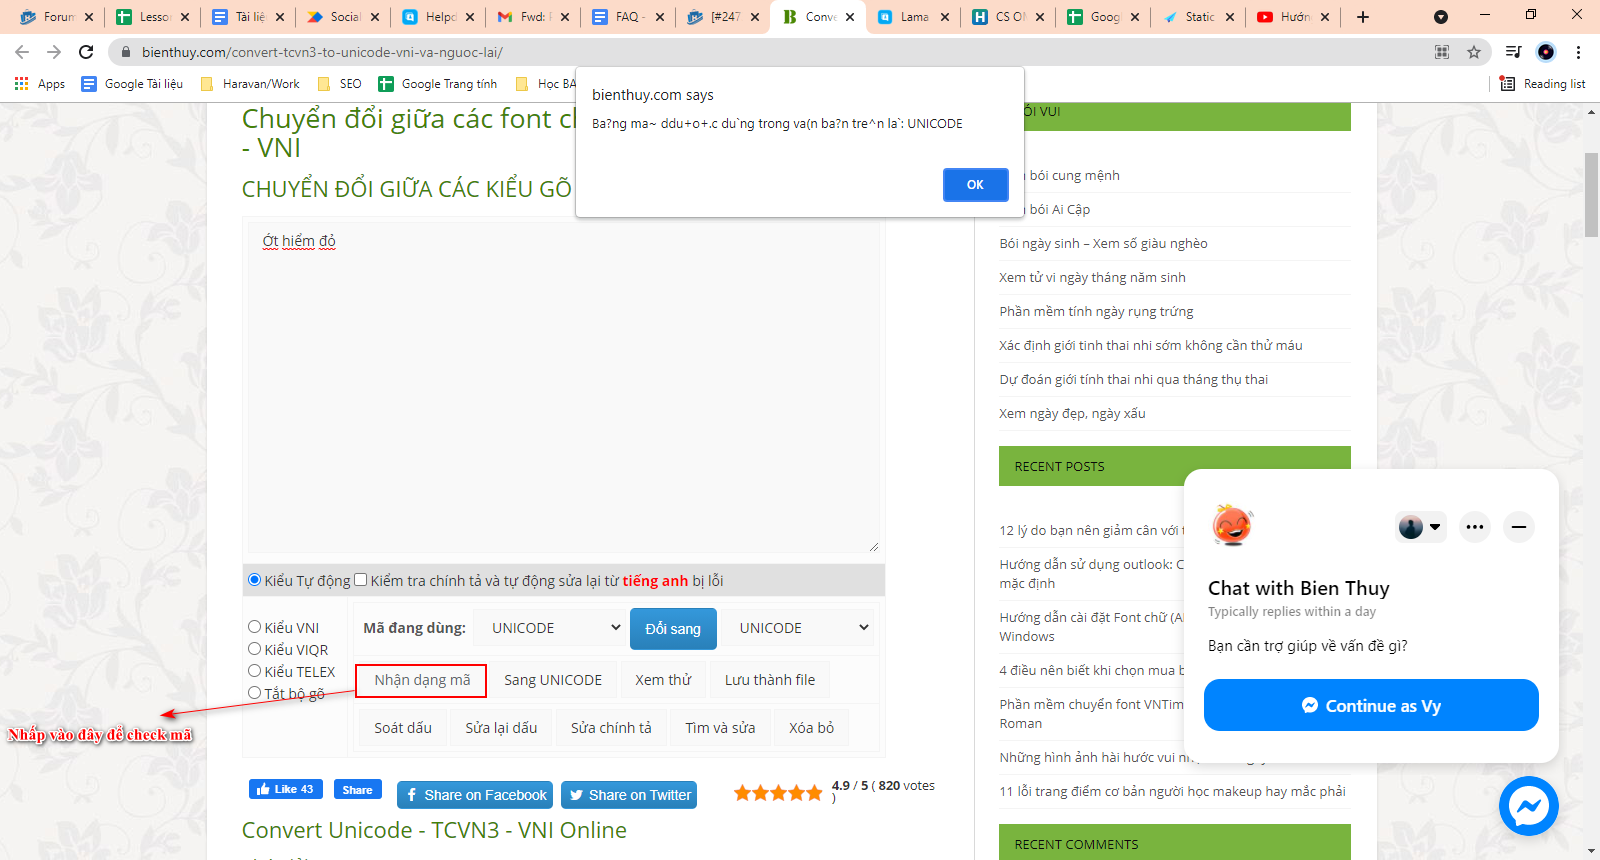Minimize the Chat with Bien Thuy panel
The height and width of the screenshot is (860, 1600).
(1519, 527)
